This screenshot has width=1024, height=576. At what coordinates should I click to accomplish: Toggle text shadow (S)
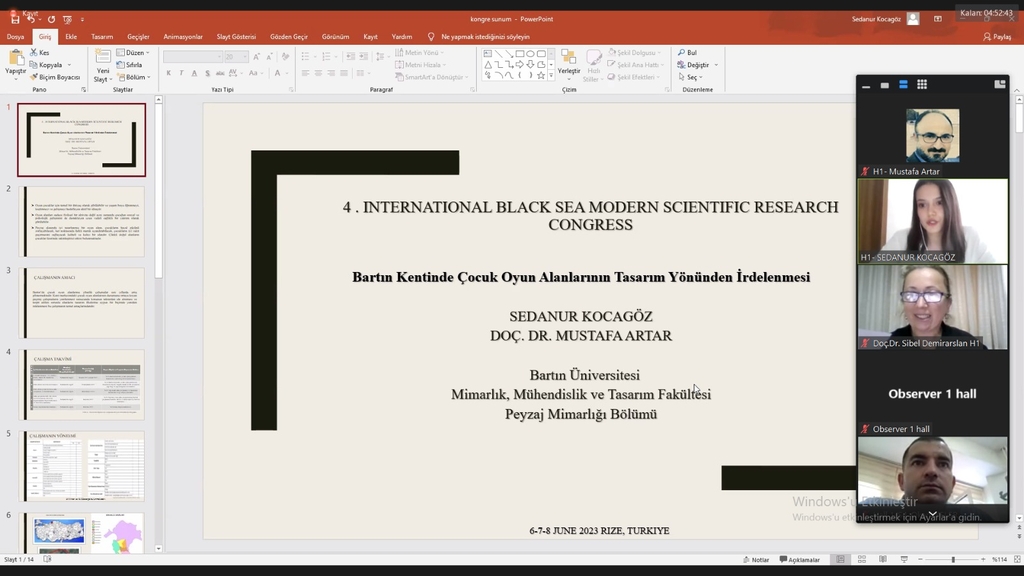[x=208, y=73]
